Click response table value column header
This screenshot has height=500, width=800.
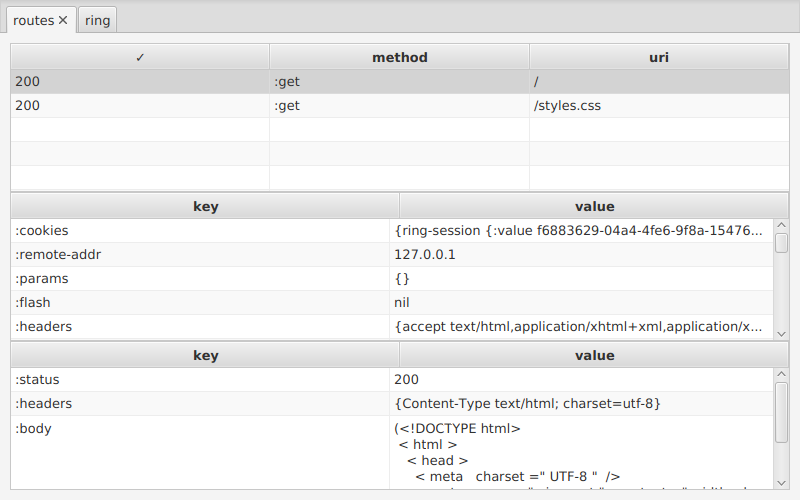[594, 355]
